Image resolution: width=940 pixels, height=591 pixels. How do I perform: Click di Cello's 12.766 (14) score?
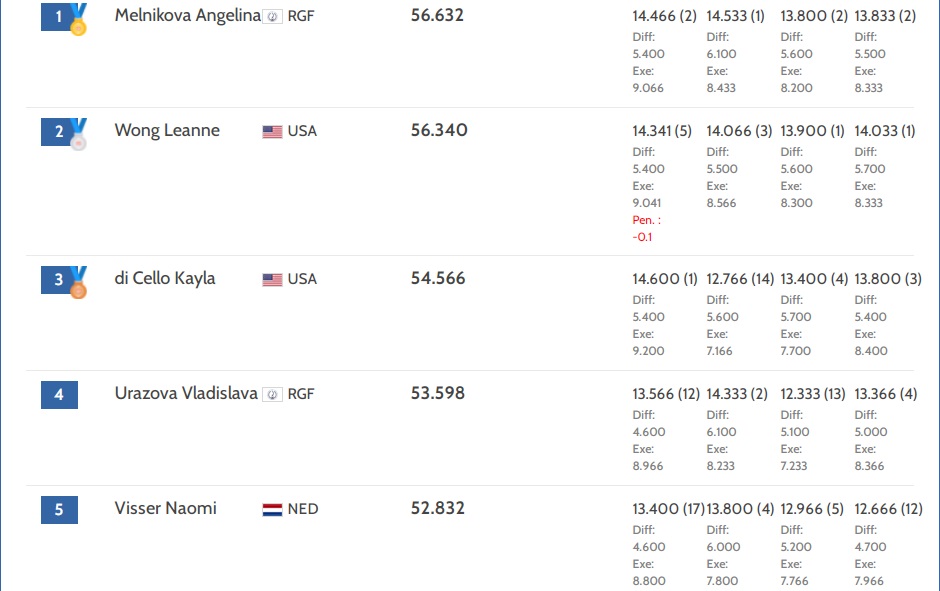740,279
